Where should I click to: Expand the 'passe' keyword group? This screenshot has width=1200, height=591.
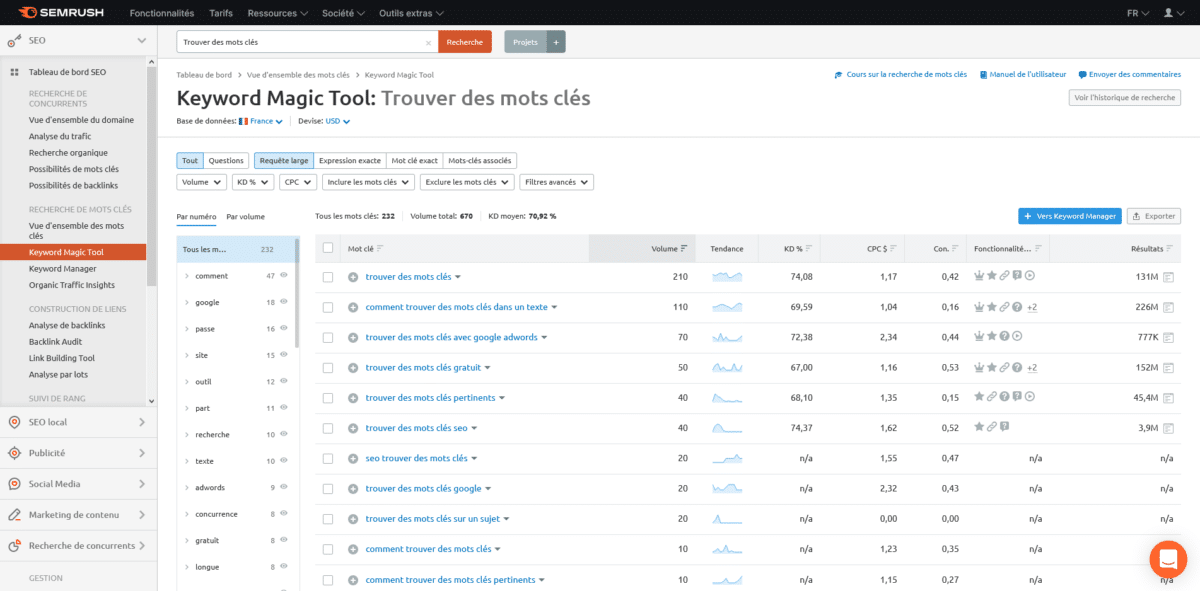tap(187, 329)
